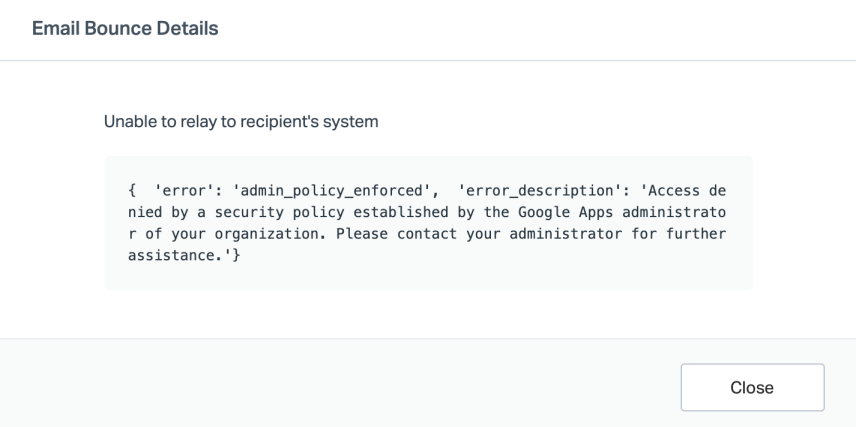The width and height of the screenshot is (856, 427).
Task: Click the Email Bounce Details heading
Action: [x=126, y=28]
